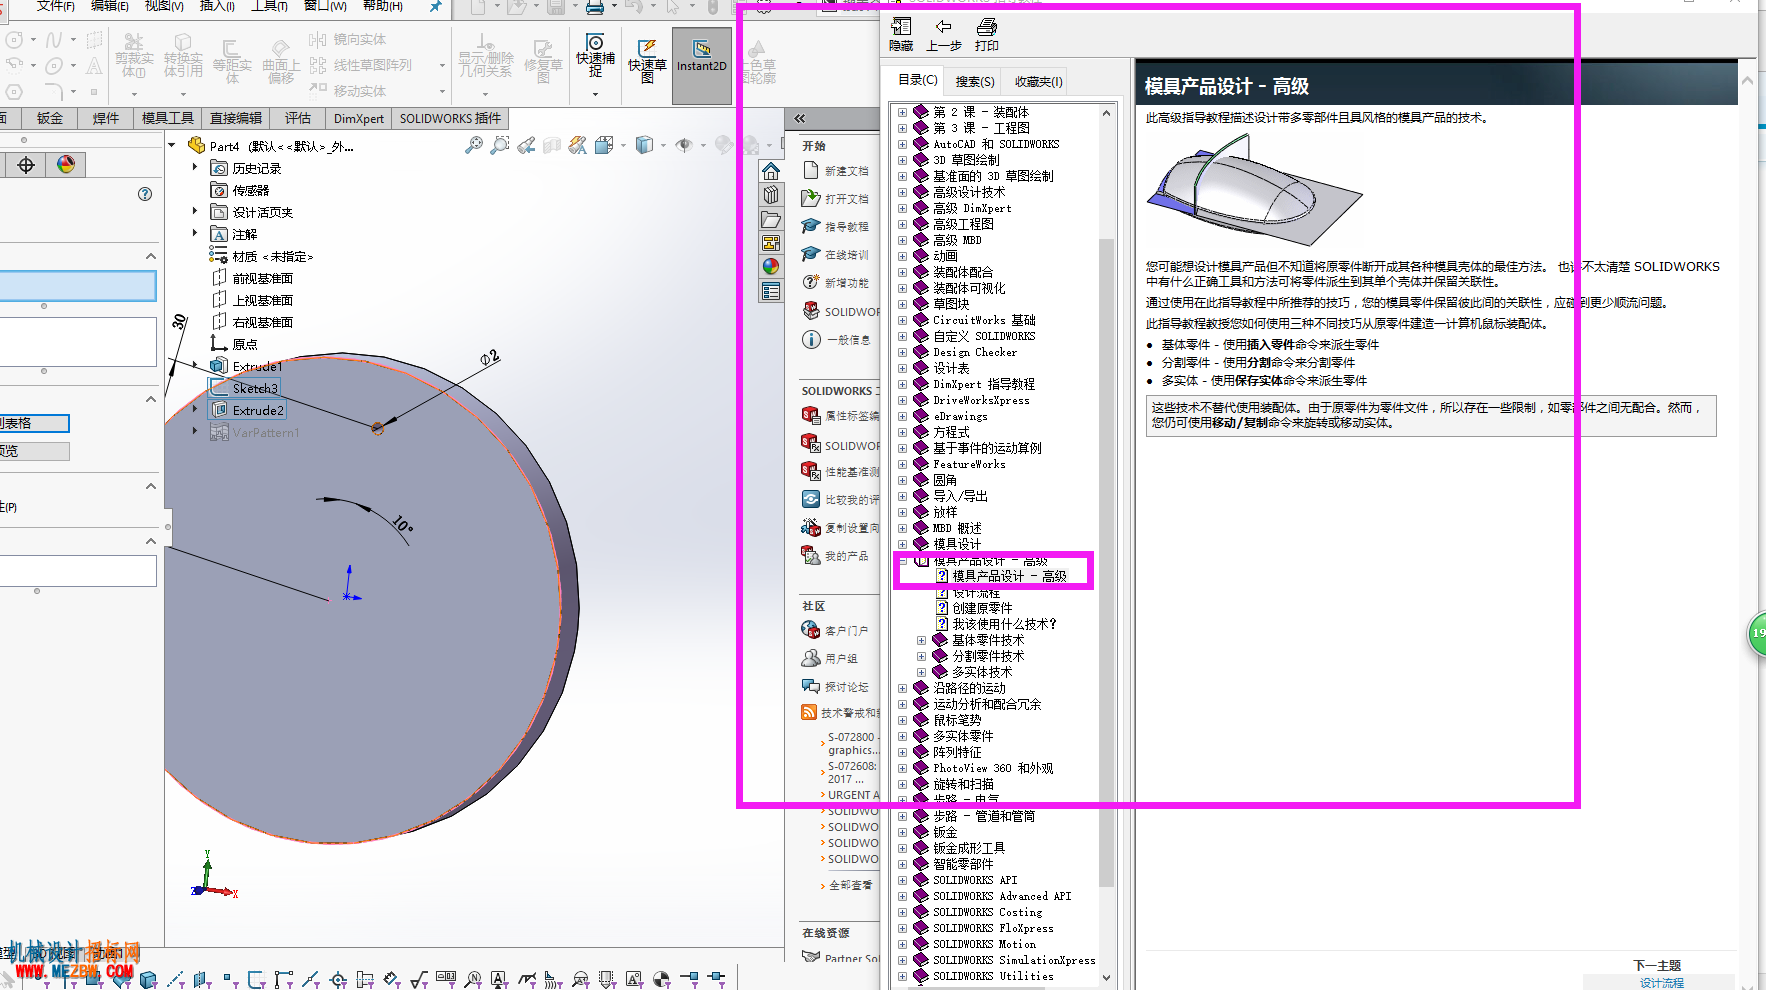Click the 快速捕捉 quick snaps icon
1766x990 pixels.
tap(595, 57)
